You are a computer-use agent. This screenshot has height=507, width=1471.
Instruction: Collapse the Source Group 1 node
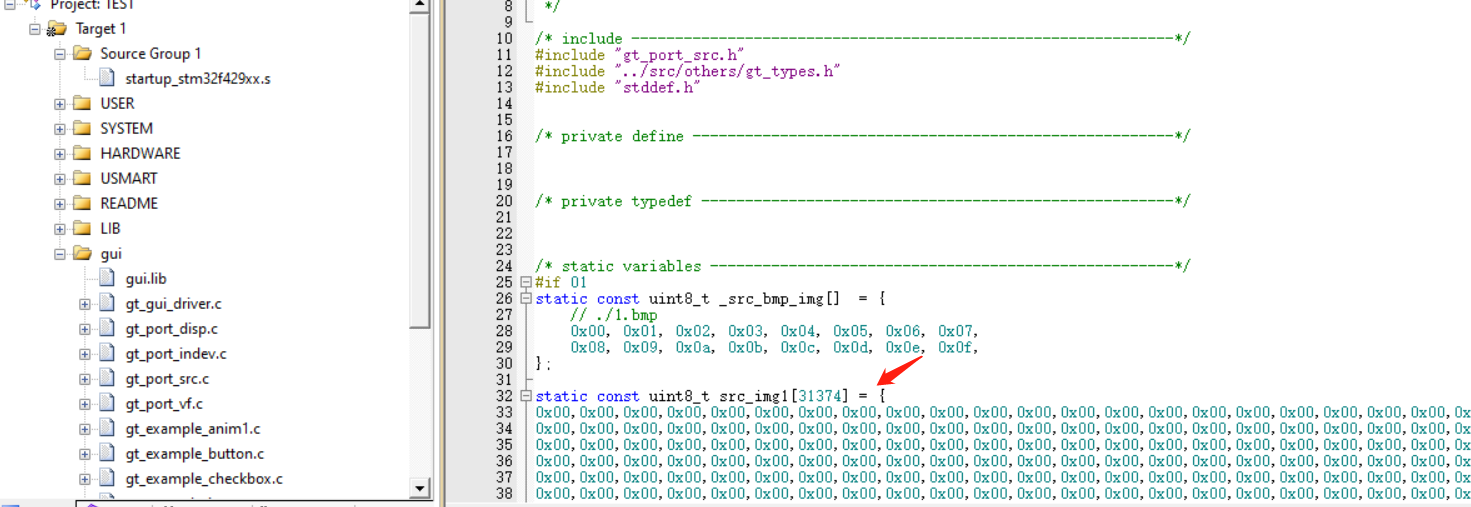click(60, 54)
